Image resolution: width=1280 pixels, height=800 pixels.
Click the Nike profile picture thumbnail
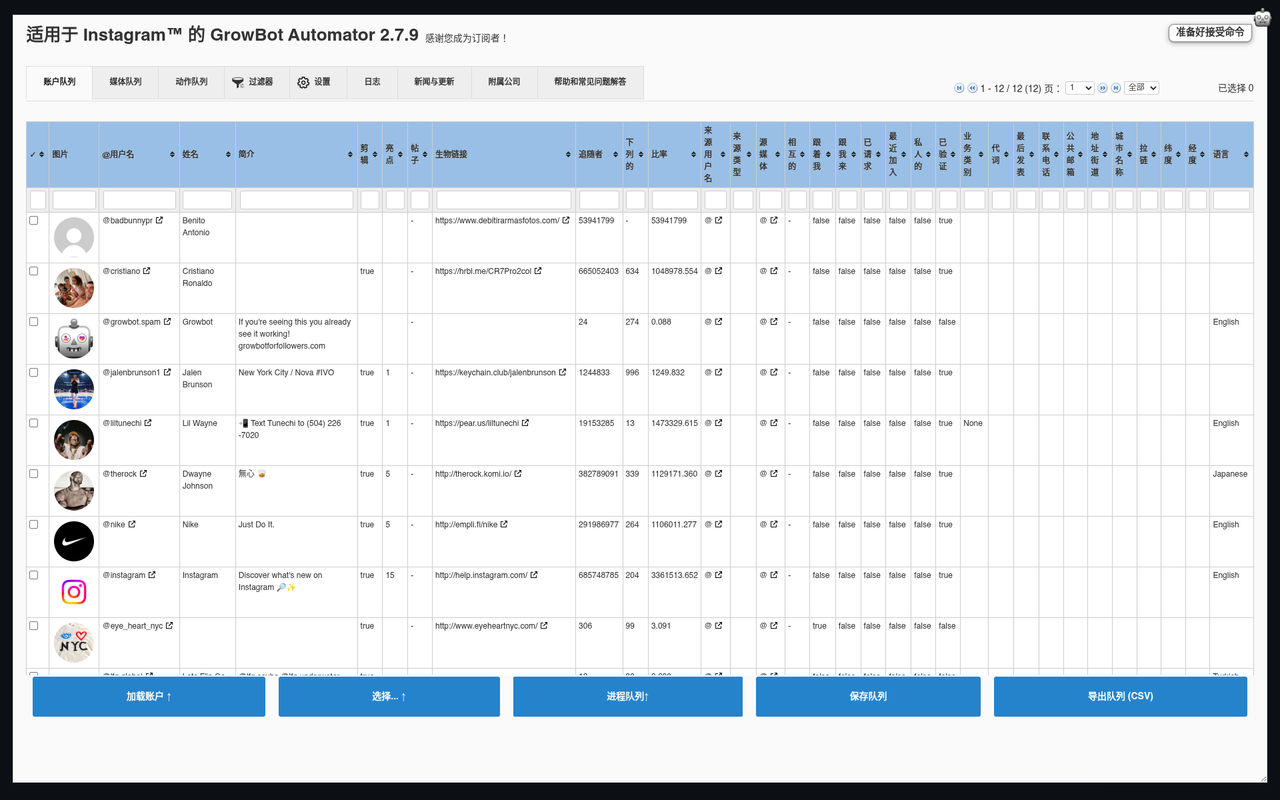(x=74, y=541)
